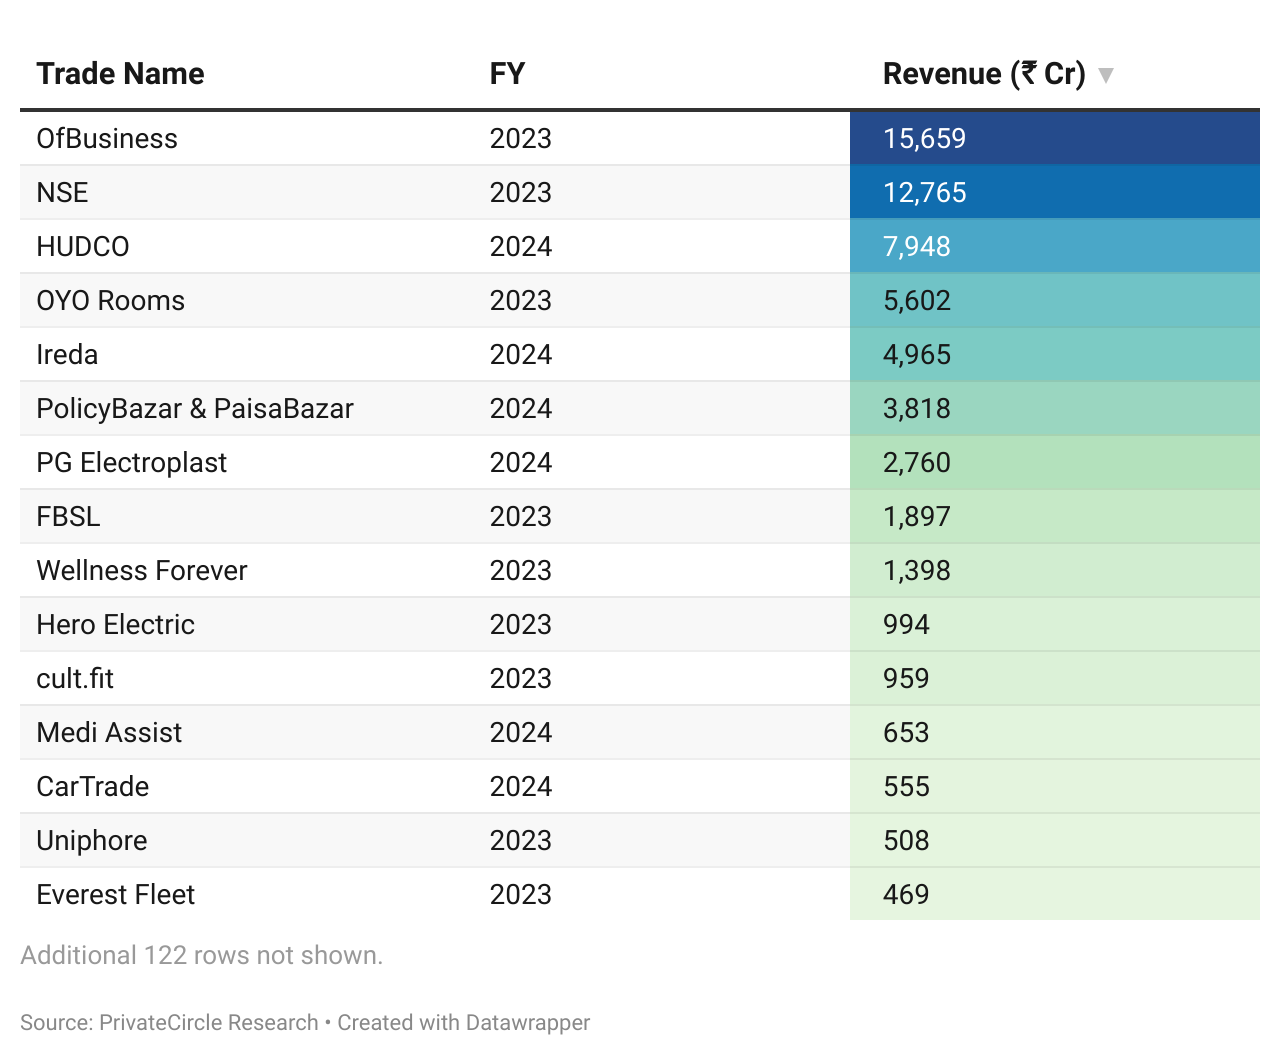Click the 1,398 revenue value
The image size is (1280, 1056).
click(x=917, y=571)
